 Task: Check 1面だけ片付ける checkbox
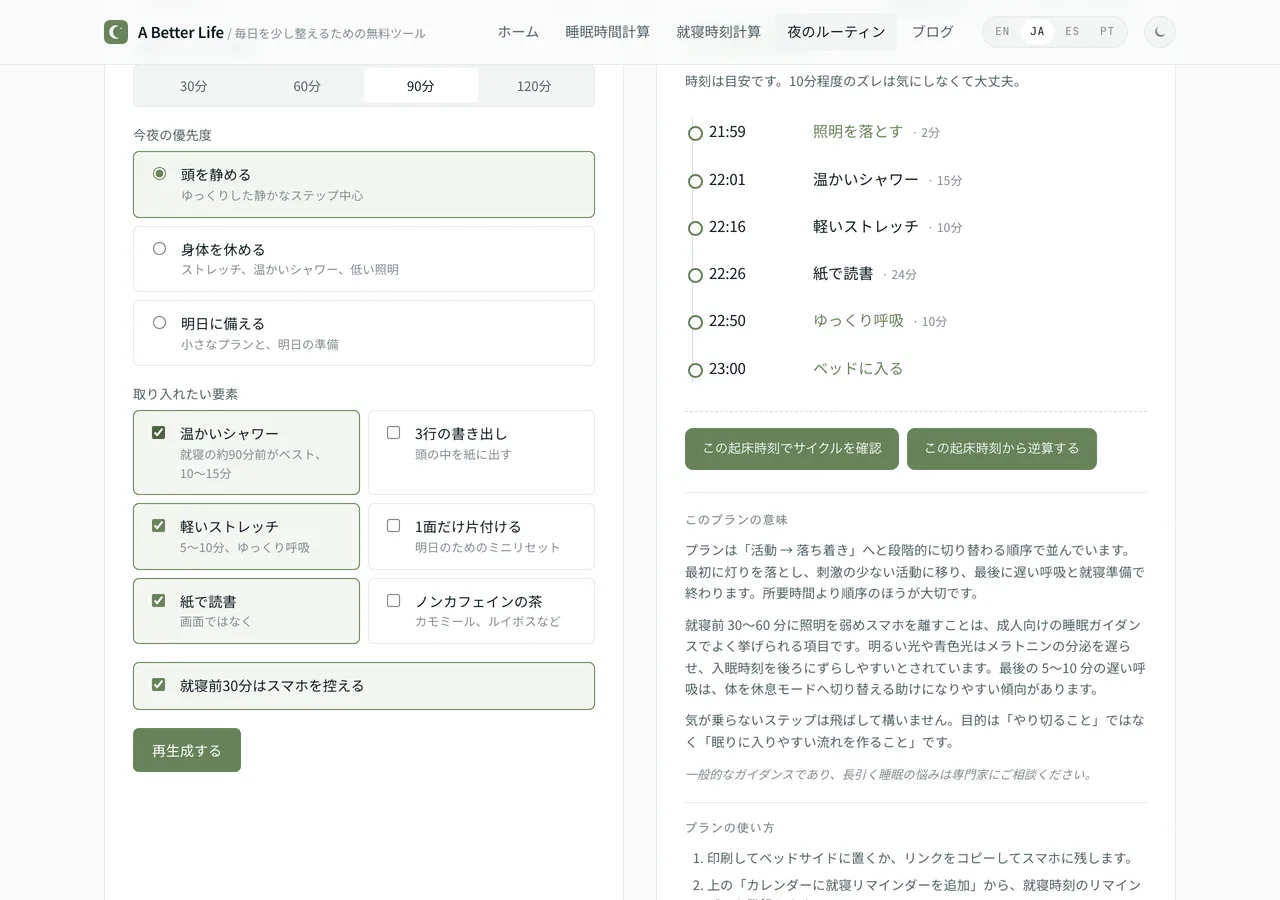[x=393, y=525]
